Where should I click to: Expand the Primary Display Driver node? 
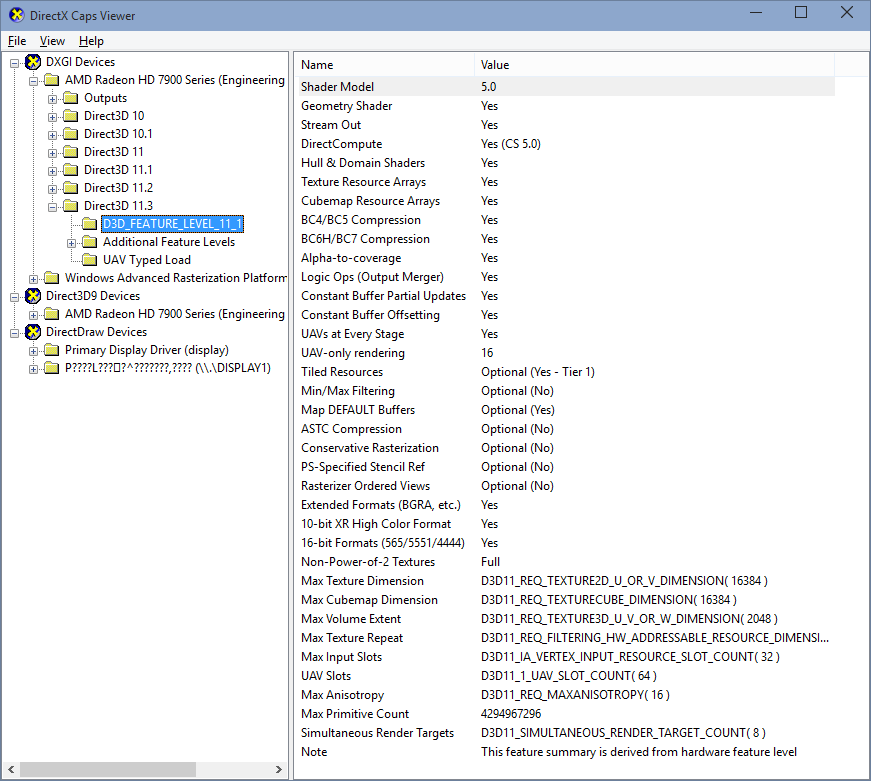33,351
